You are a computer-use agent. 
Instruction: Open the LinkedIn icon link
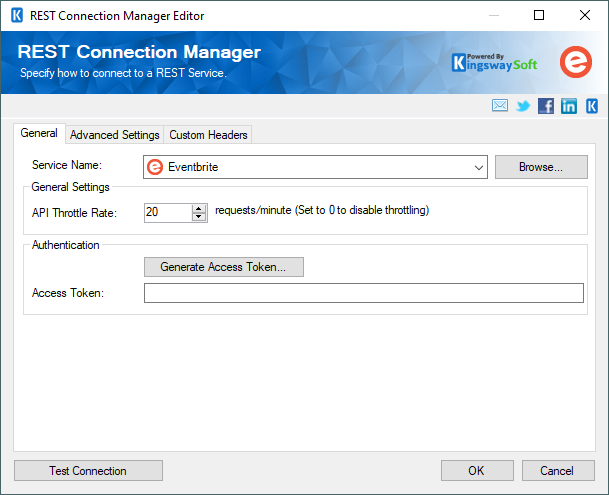(x=569, y=106)
